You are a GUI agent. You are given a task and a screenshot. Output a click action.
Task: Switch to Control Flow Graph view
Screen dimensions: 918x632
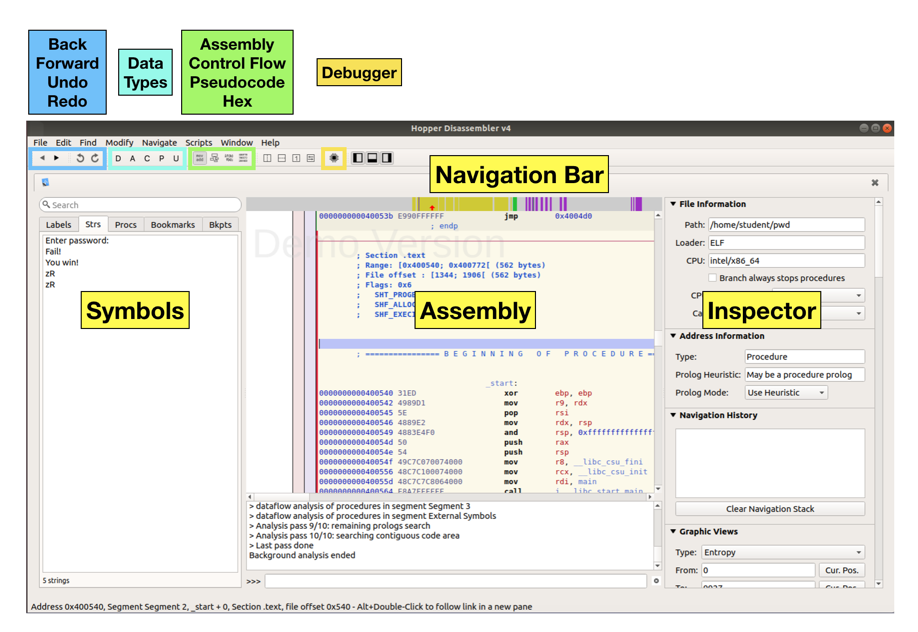coord(214,158)
